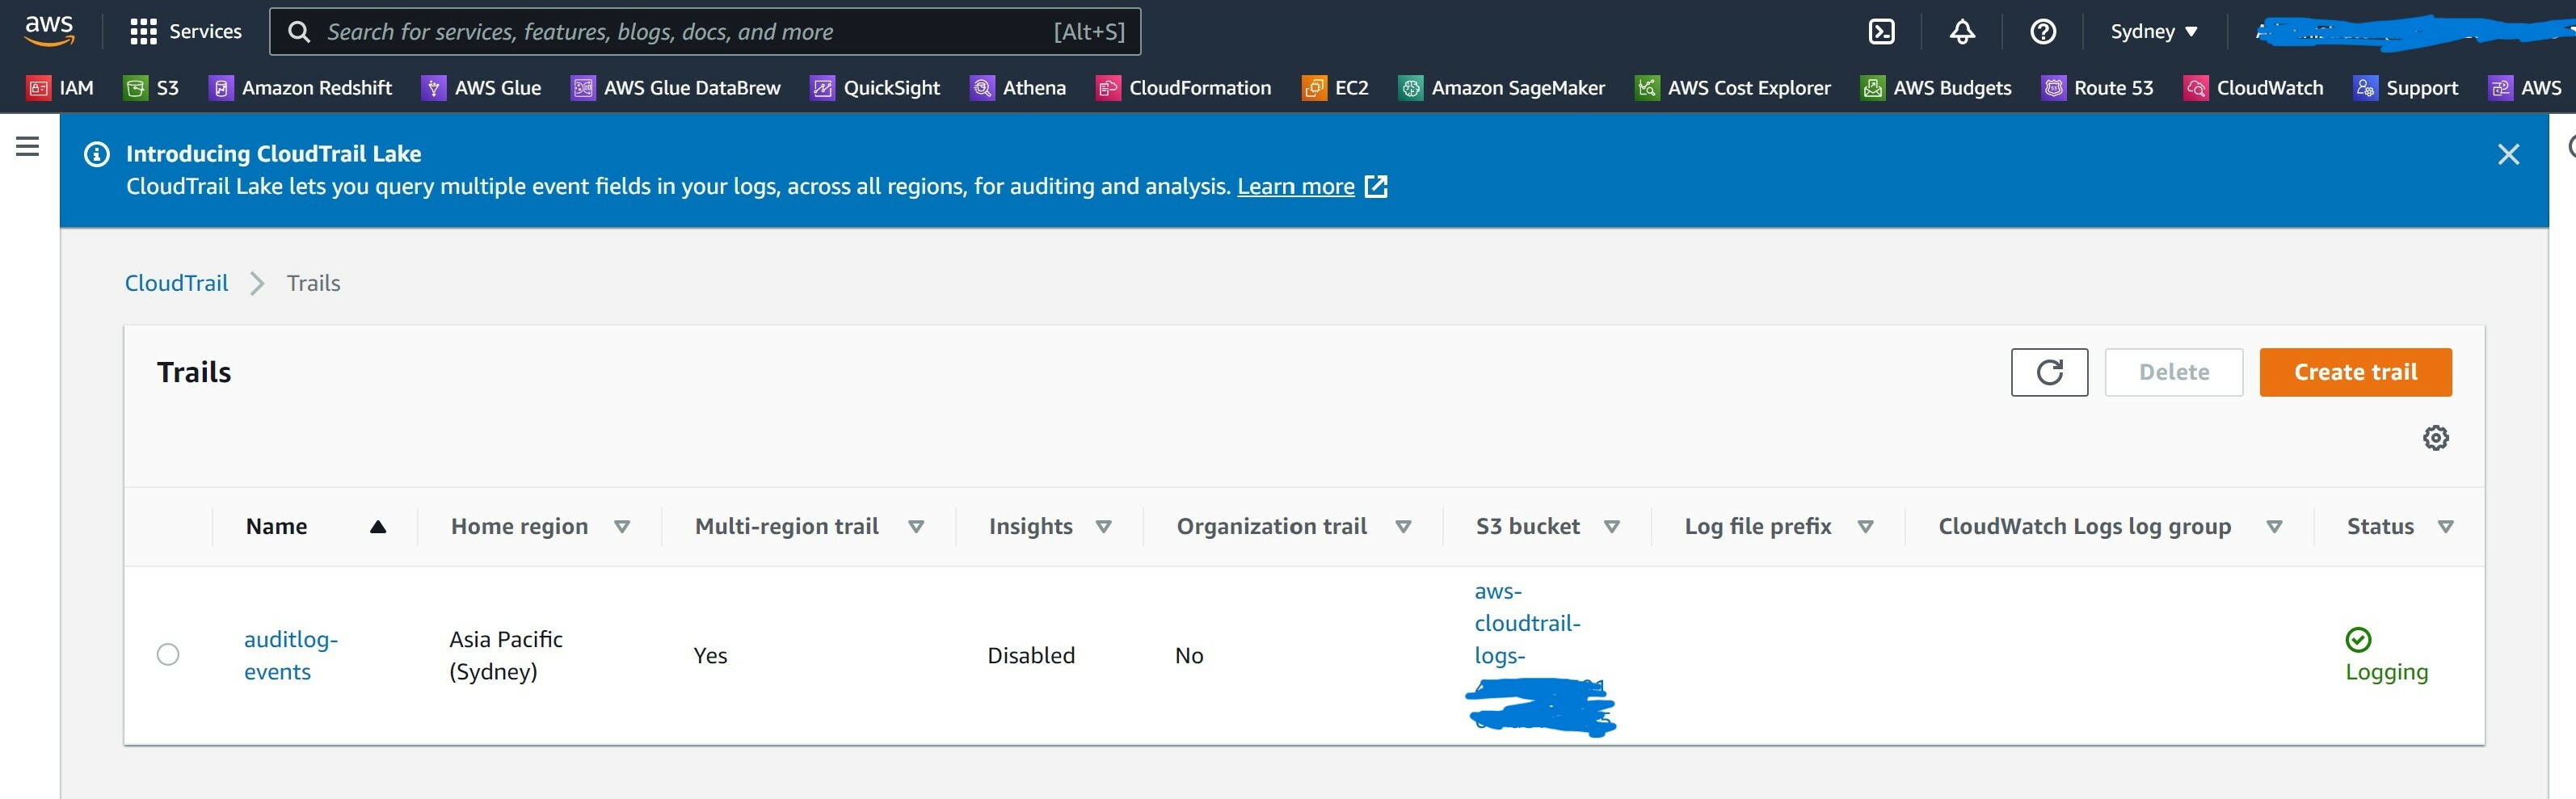Viewport: 2576px width, 799px height.
Task: Click the info icon in CloudTrail Lake banner
Action: click(x=97, y=154)
